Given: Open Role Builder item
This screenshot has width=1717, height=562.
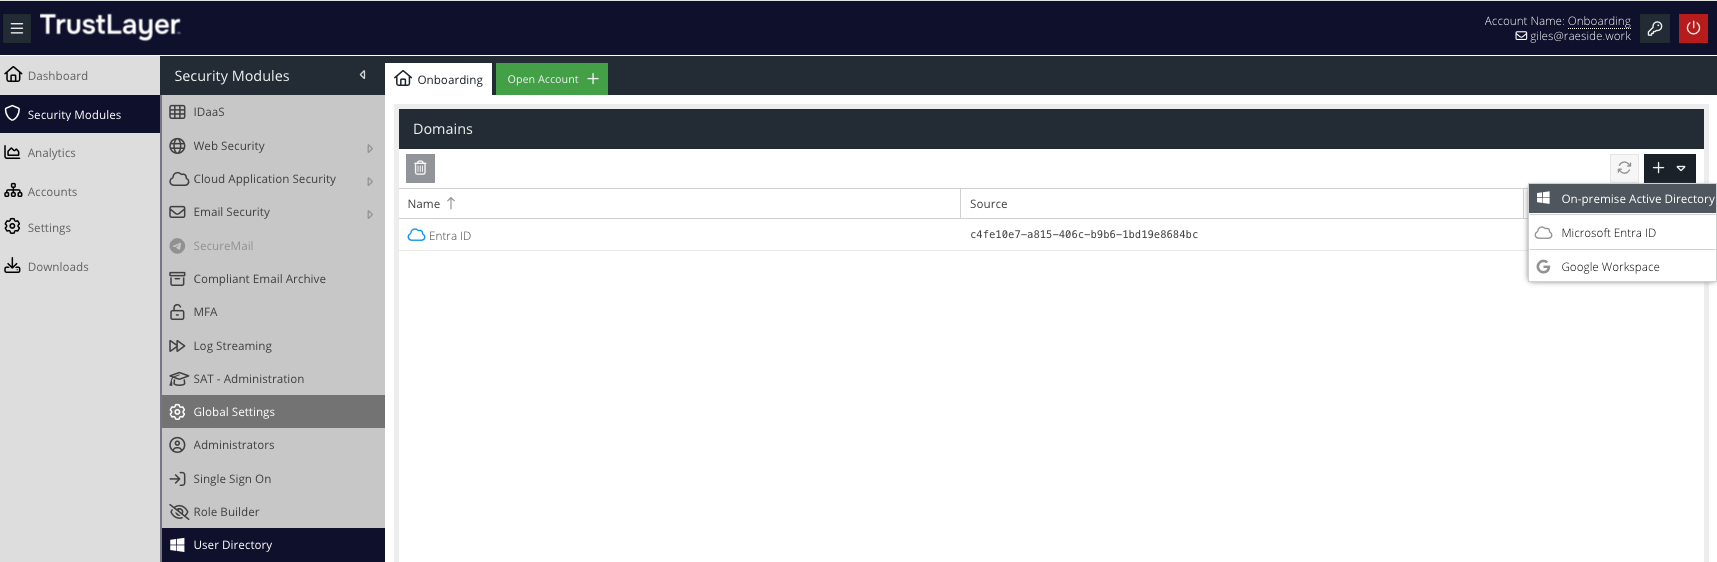Looking at the screenshot, I should pos(273,512).
